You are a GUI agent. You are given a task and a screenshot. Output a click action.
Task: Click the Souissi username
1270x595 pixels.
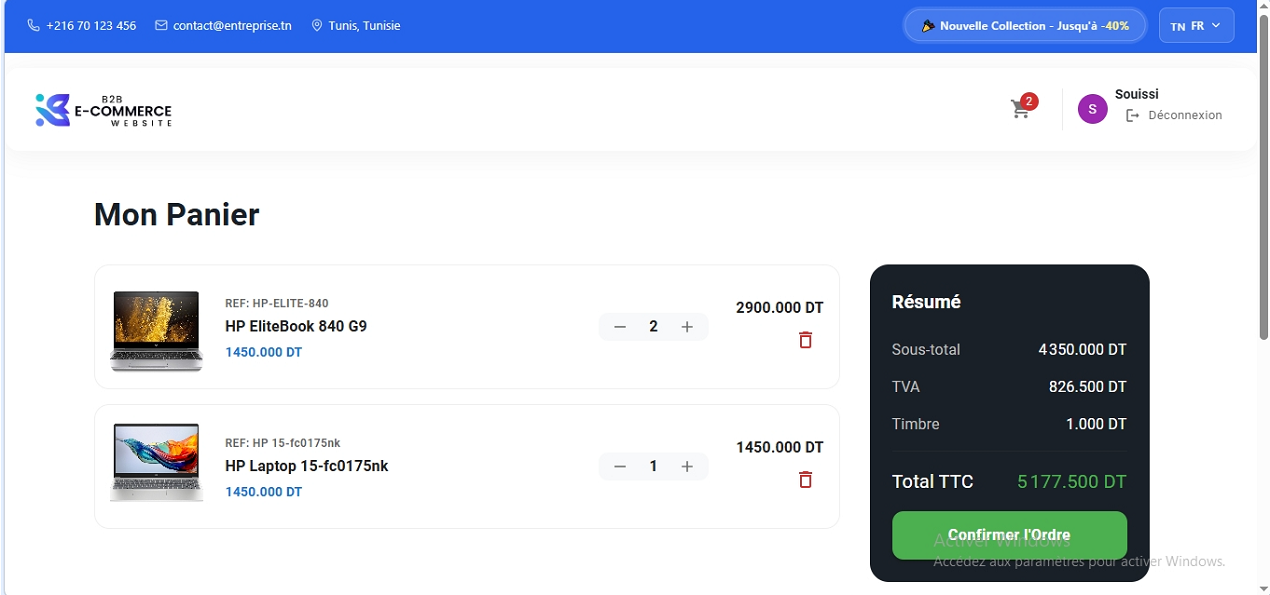[x=1137, y=94]
